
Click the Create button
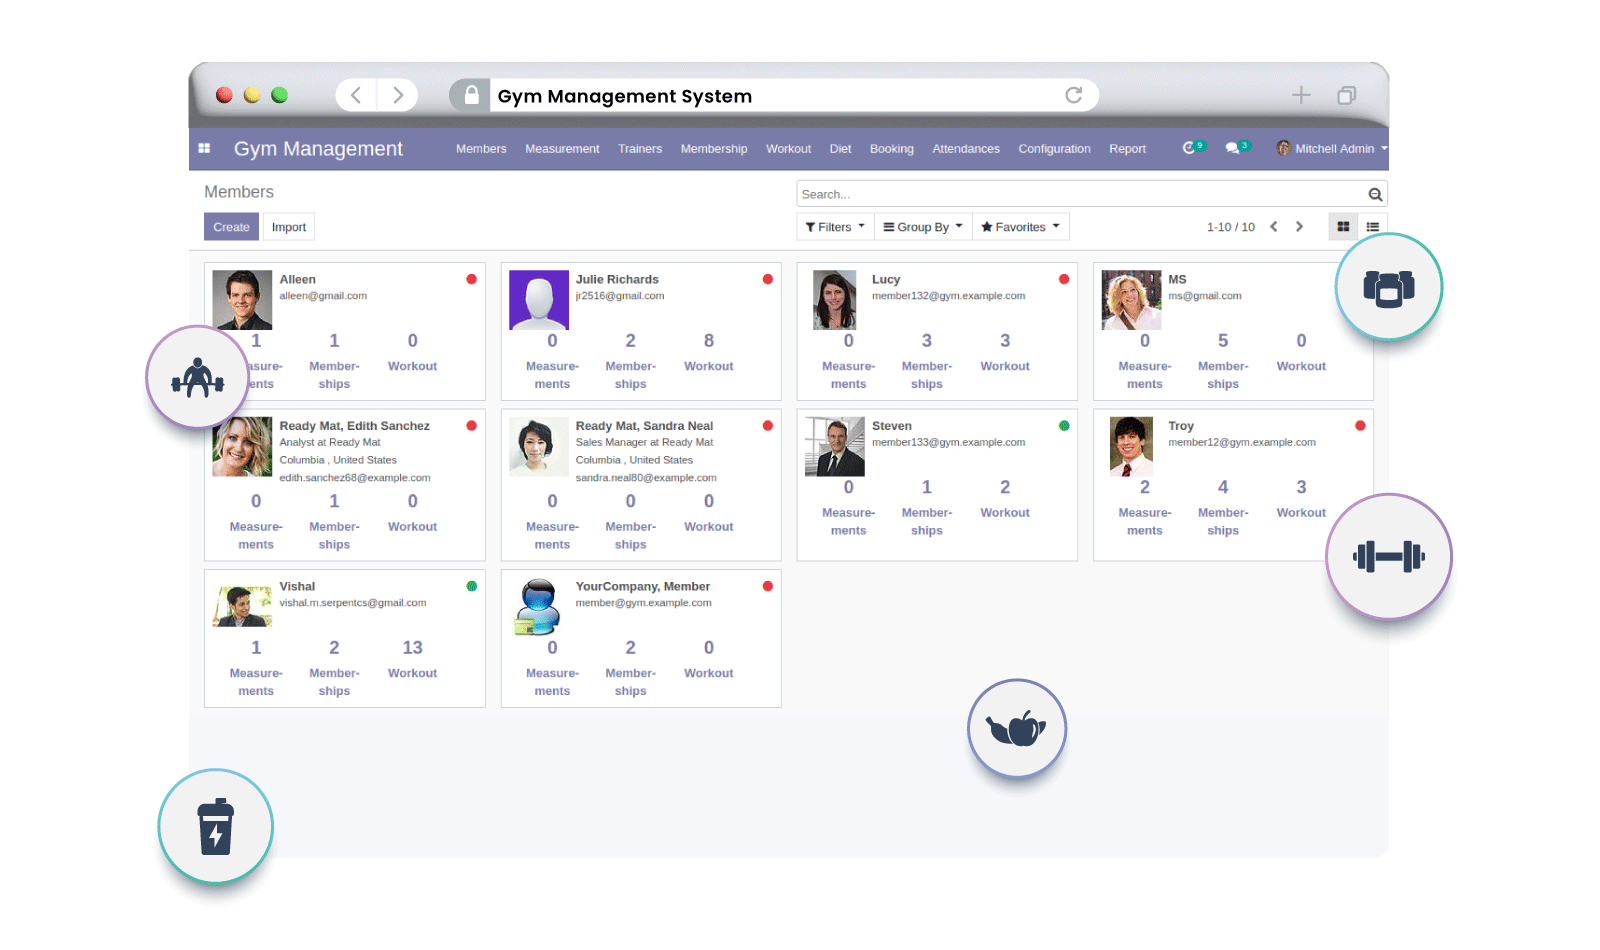(231, 226)
